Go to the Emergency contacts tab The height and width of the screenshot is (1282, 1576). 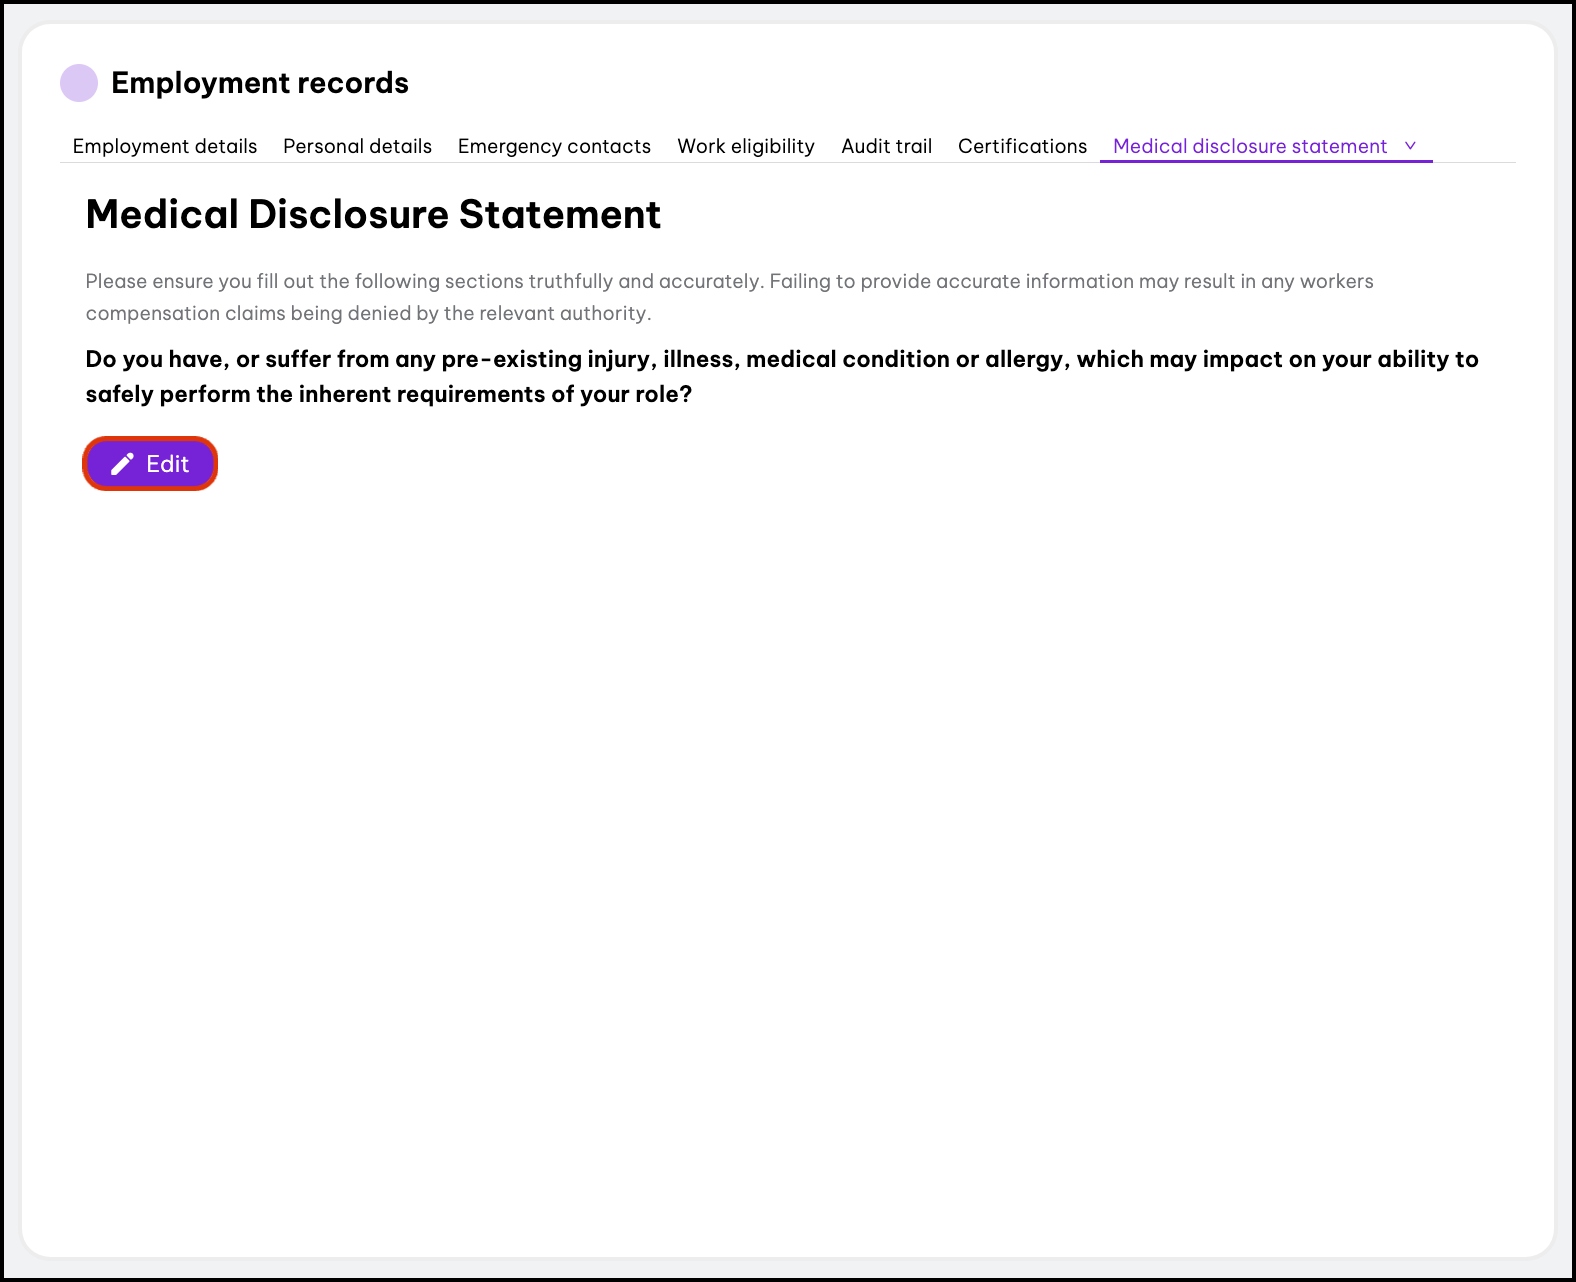click(554, 146)
